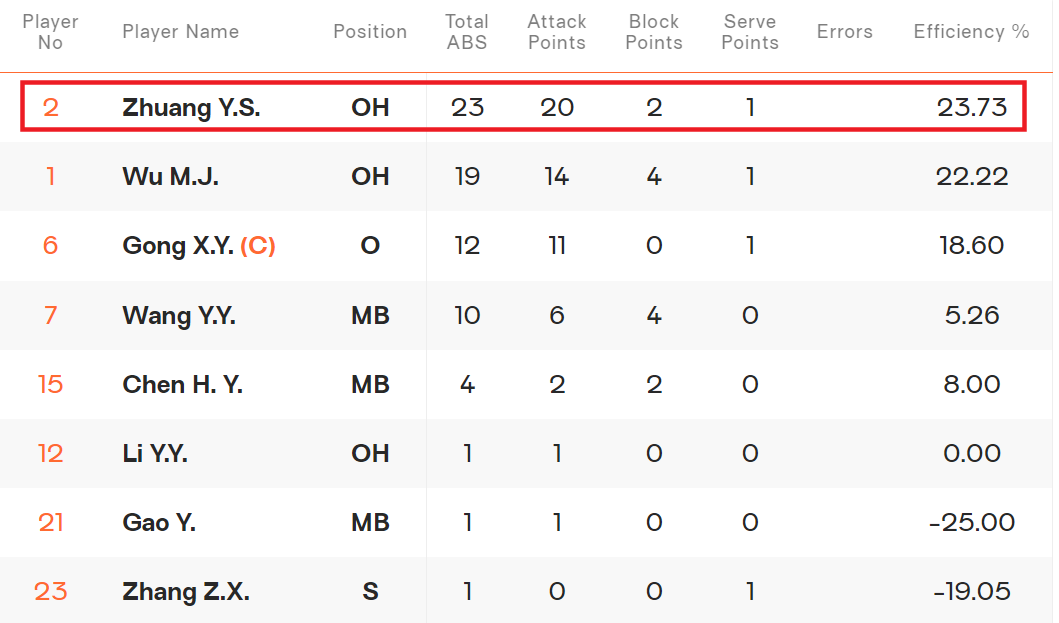Image resolution: width=1059 pixels, height=623 pixels.
Task: Click the Serve Points column header
Action: coord(750,32)
